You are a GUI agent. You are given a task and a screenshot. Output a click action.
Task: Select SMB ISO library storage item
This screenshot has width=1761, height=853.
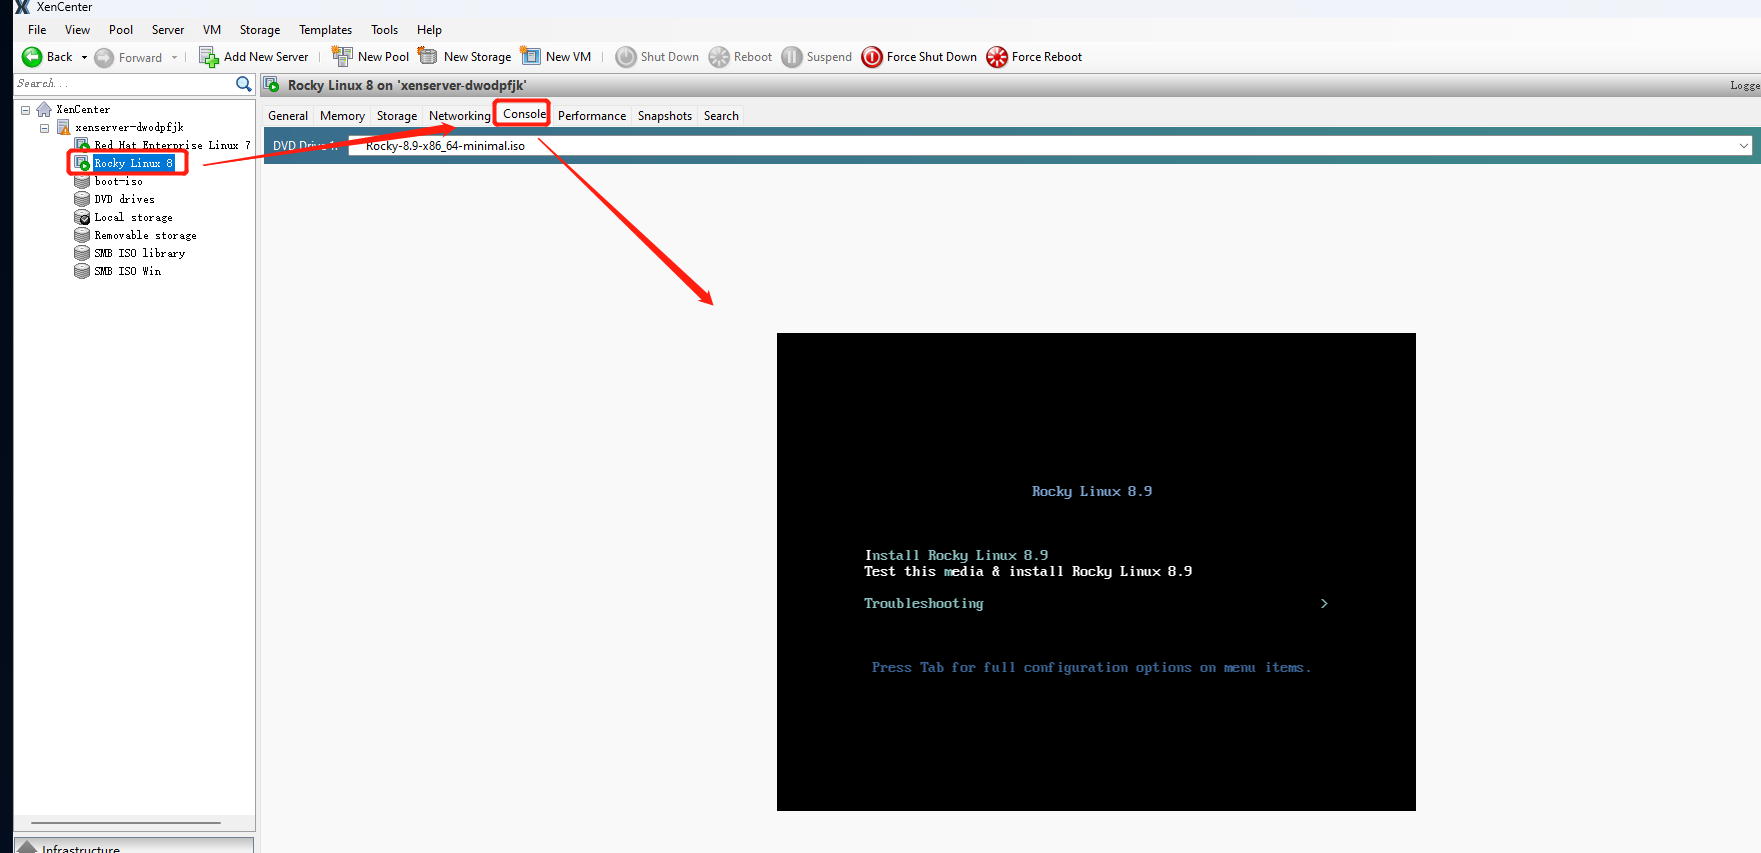(x=139, y=254)
